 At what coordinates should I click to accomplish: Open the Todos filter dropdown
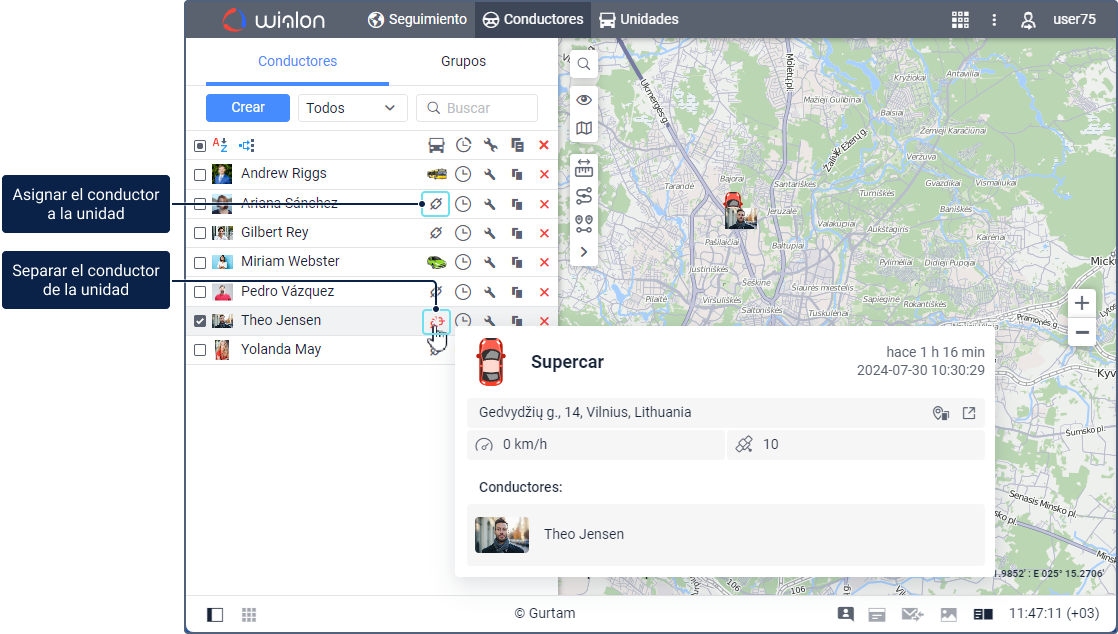click(x=352, y=108)
